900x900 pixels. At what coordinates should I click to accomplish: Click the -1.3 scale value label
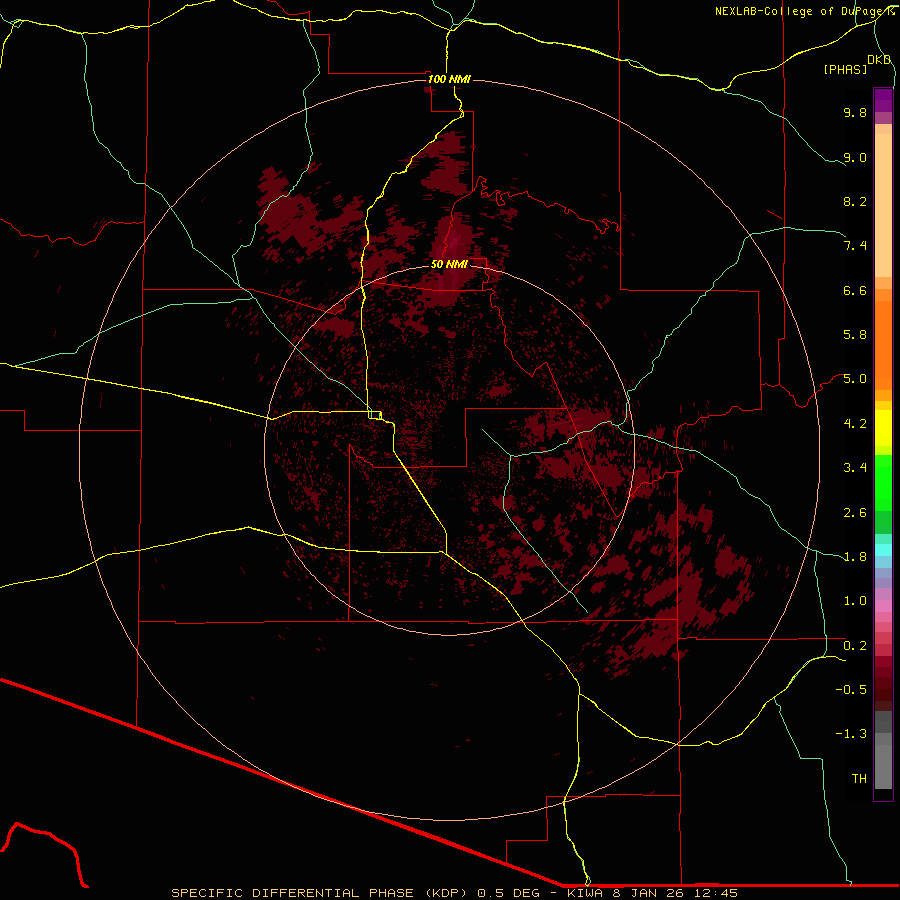(x=851, y=734)
